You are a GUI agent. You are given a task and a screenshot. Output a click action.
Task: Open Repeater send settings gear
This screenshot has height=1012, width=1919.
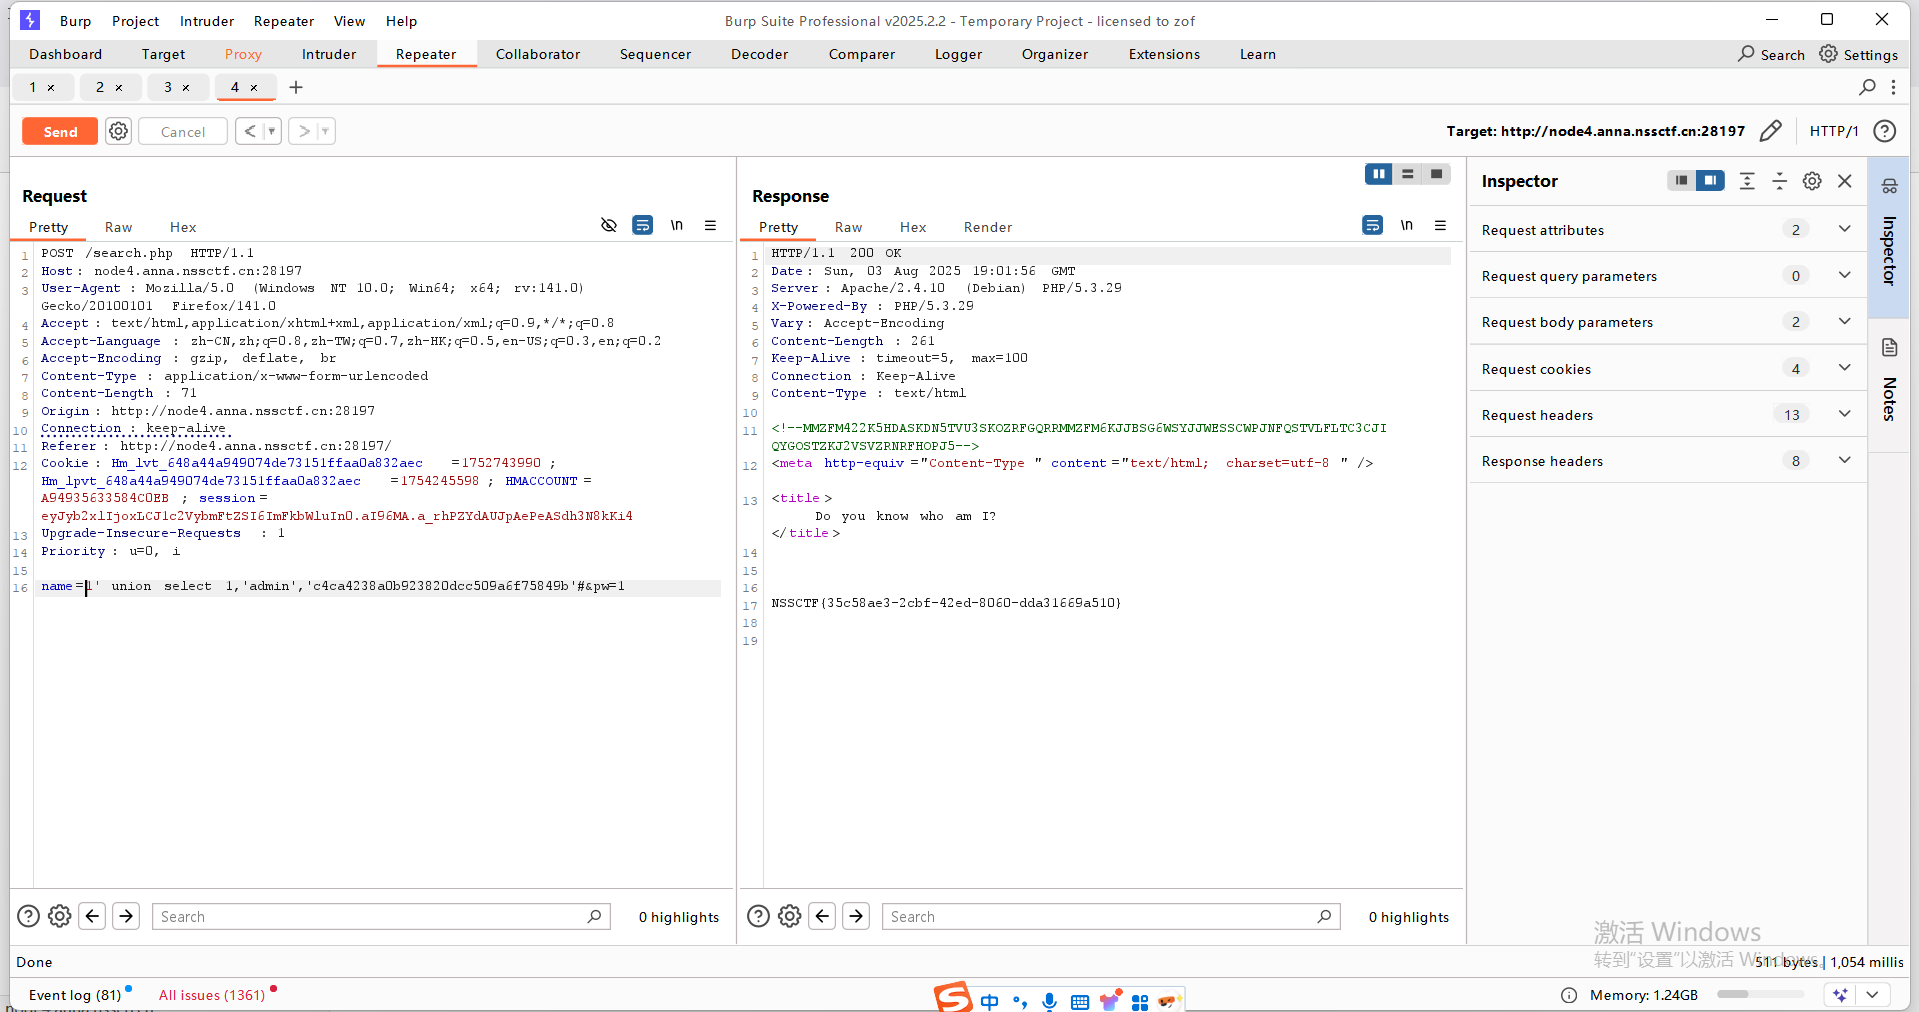click(118, 131)
